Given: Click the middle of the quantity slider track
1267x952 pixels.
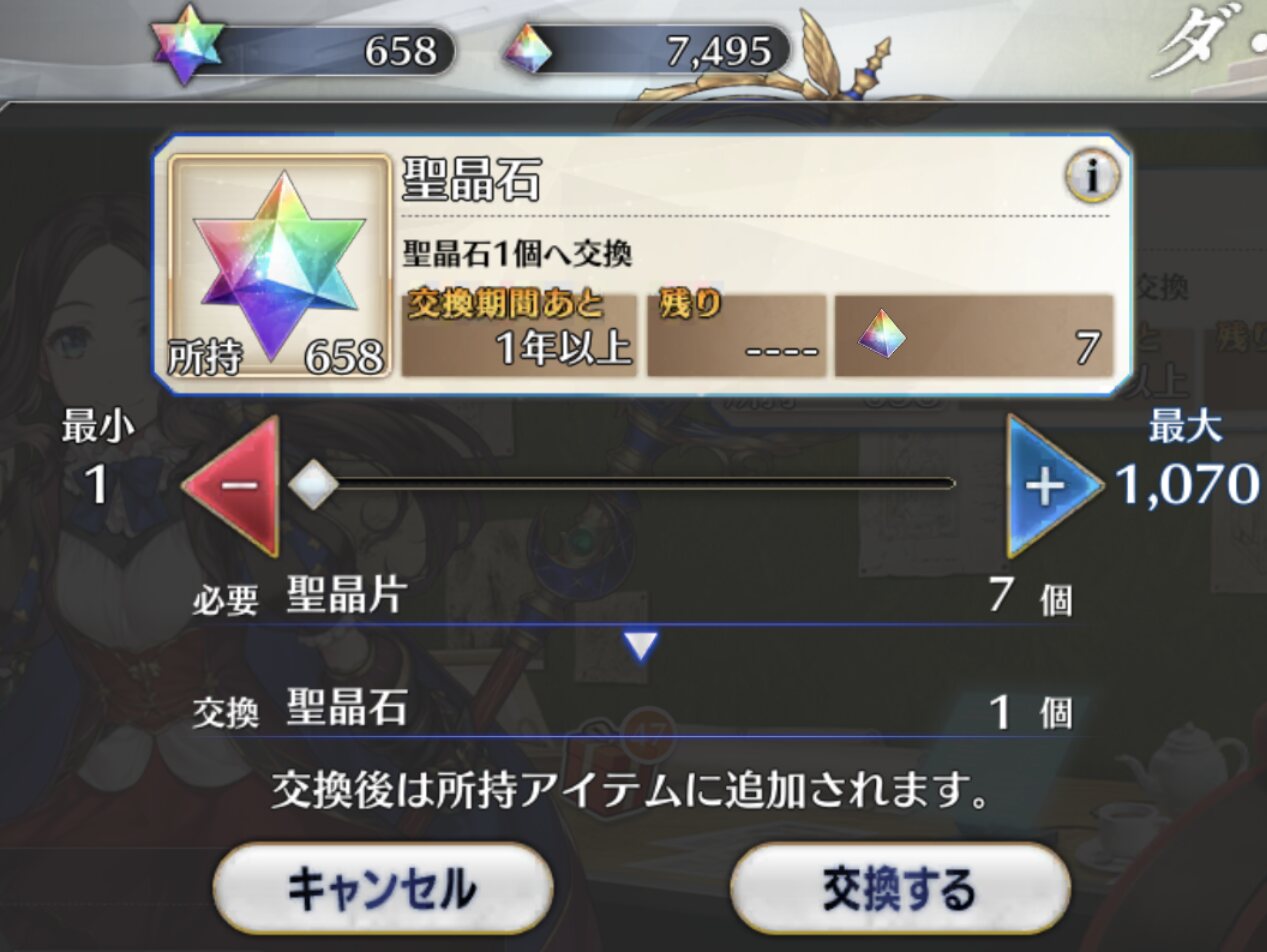Looking at the screenshot, I should [x=632, y=485].
